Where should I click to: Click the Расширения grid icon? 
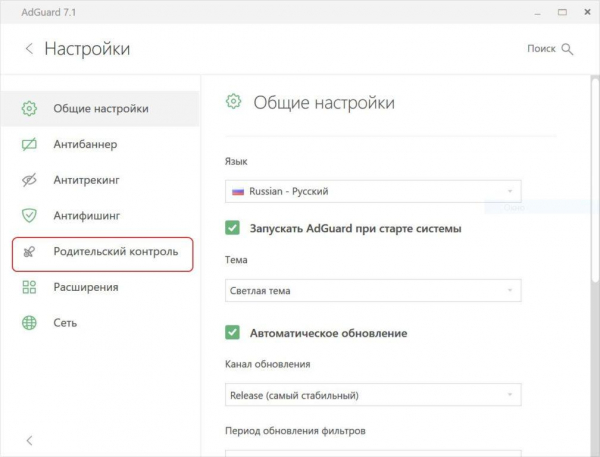29,287
